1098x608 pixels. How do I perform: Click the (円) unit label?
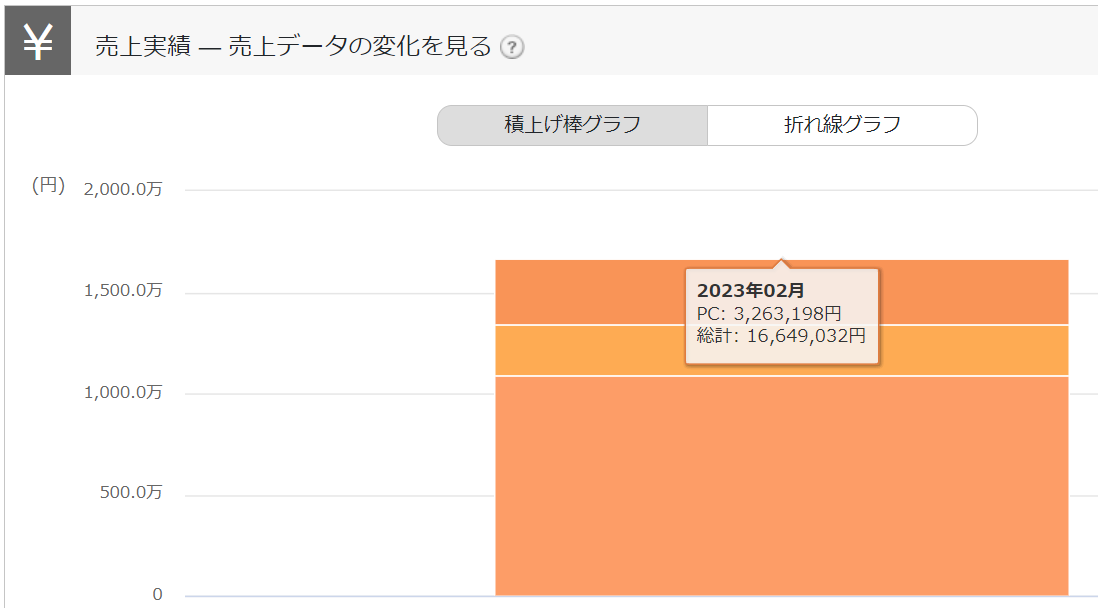48,185
